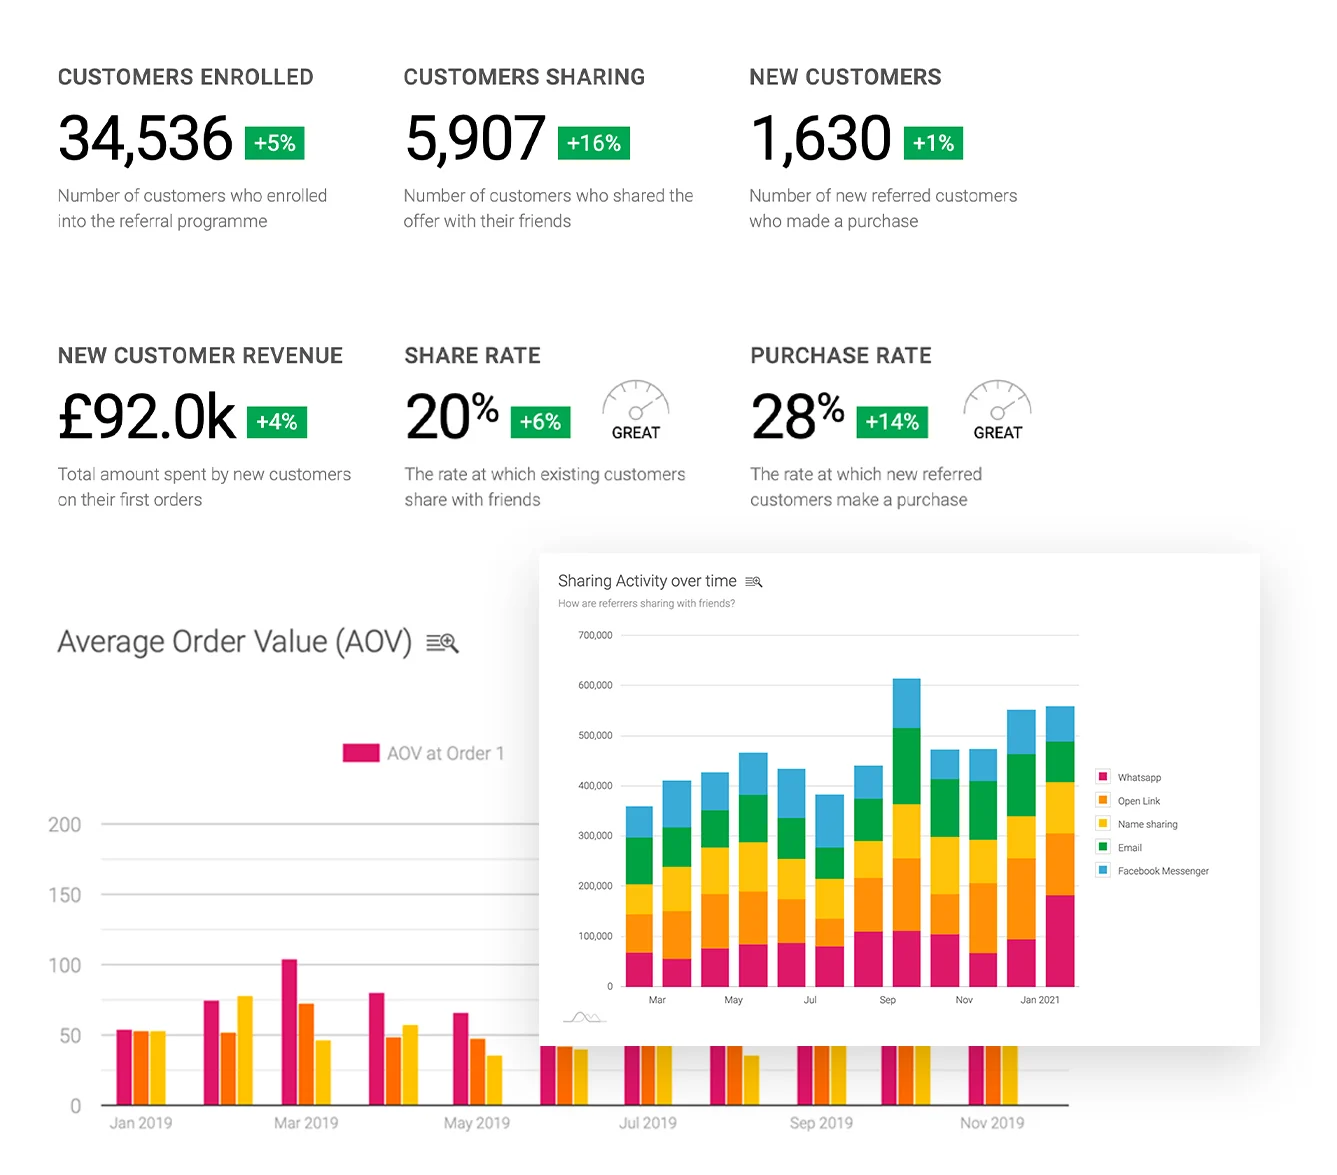Click the Average Order Value (AOV) title
The width and height of the screenshot is (1337, 1175).
(x=235, y=642)
